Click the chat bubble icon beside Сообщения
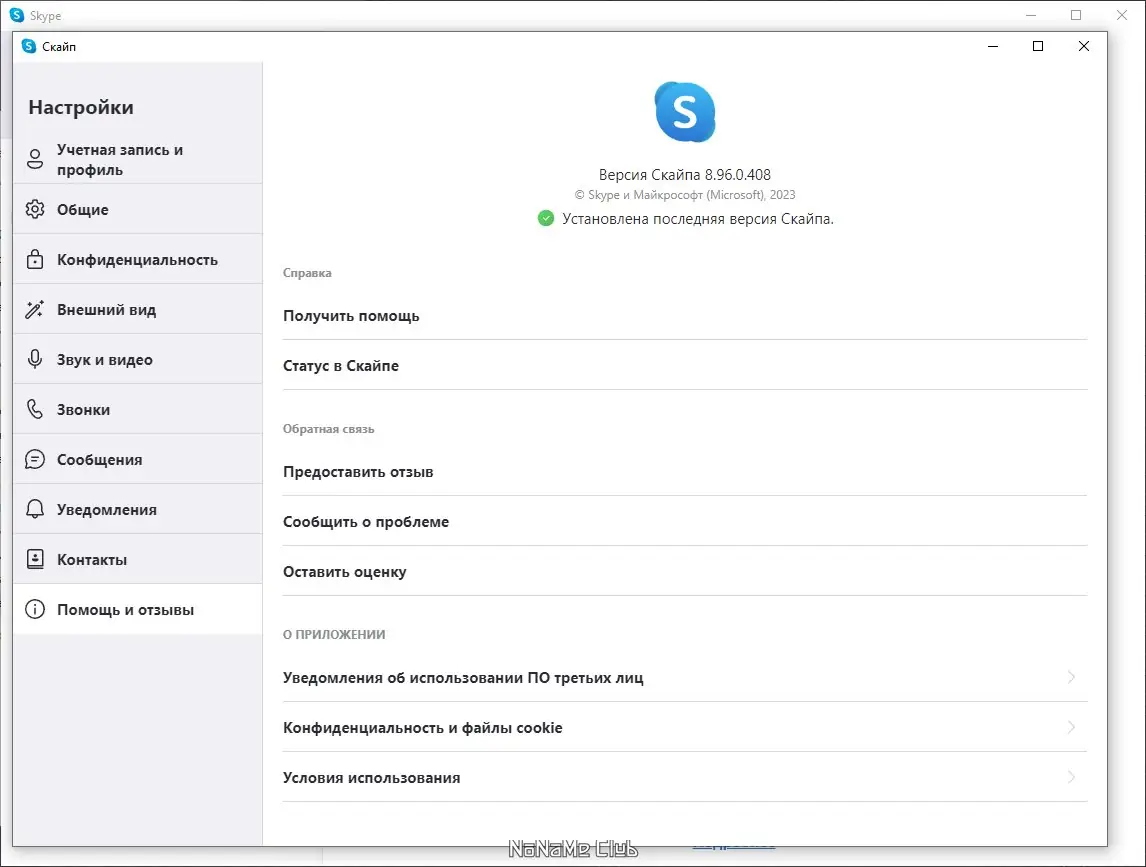Image resolution: width=1146 pixels, height=867 pixels. pyautogui.click(x=35, y=459)
